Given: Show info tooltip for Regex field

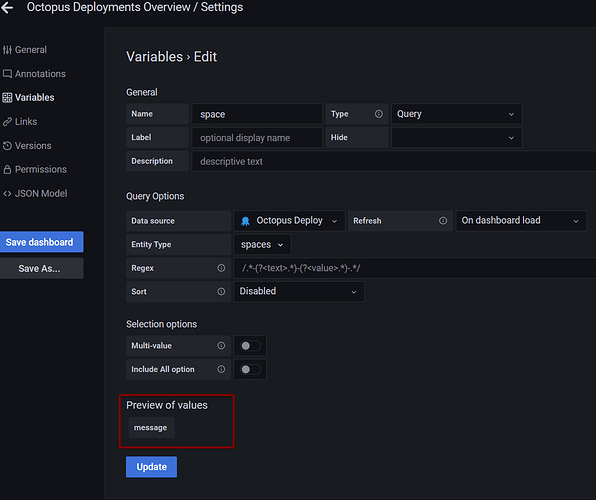Looking at the screenshot, I should (221, 268).
